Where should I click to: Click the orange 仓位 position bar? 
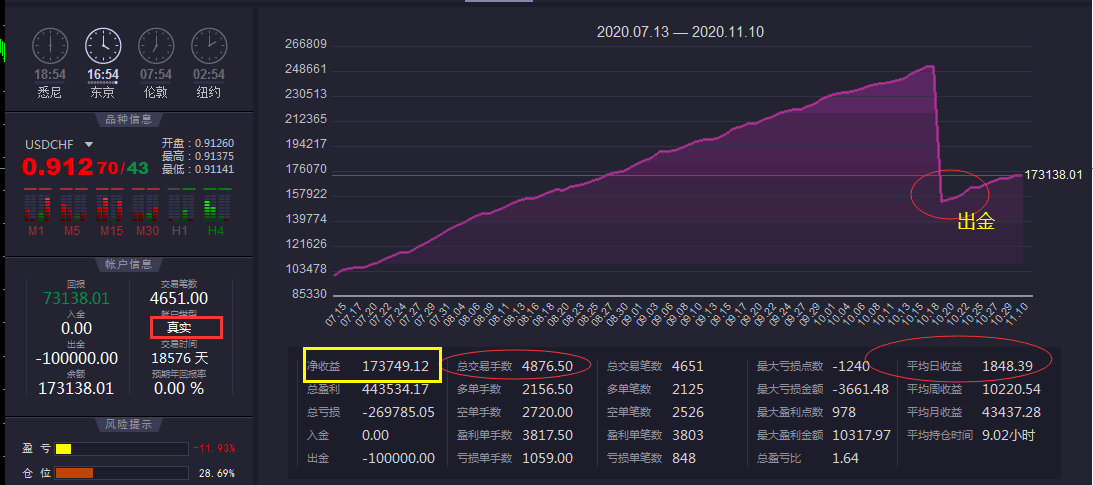pyautogui.click(x=74, y=472)
